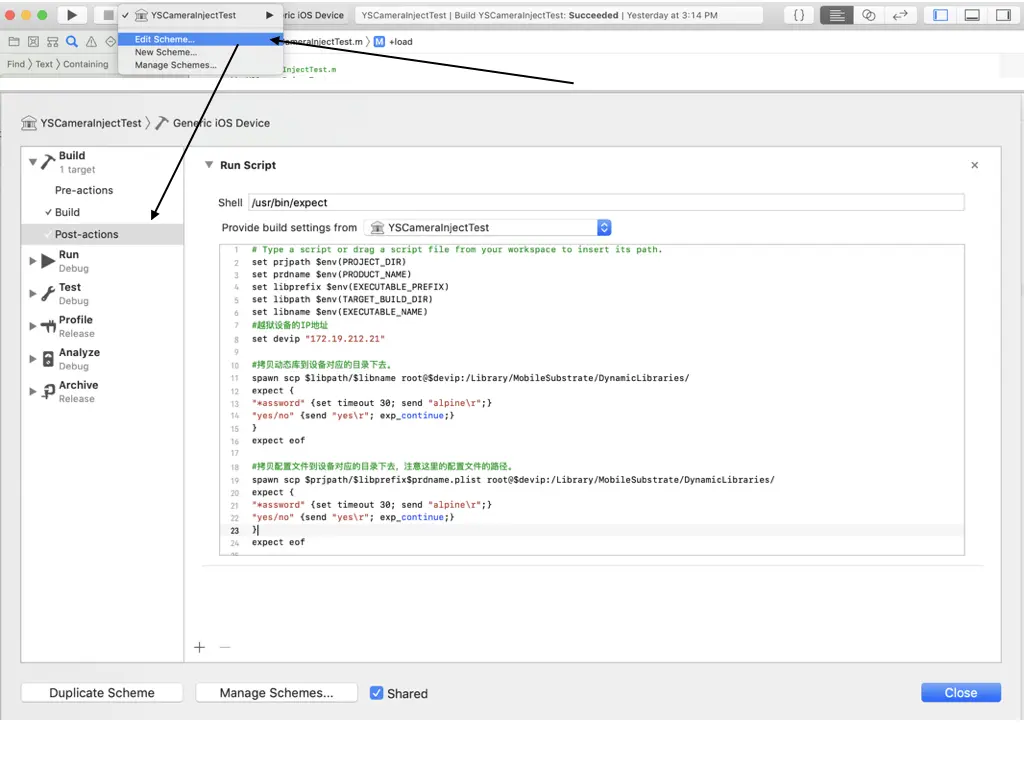Open the Symbol navigator icon
Screen dimensions: 1024x768
pos(53,42)
